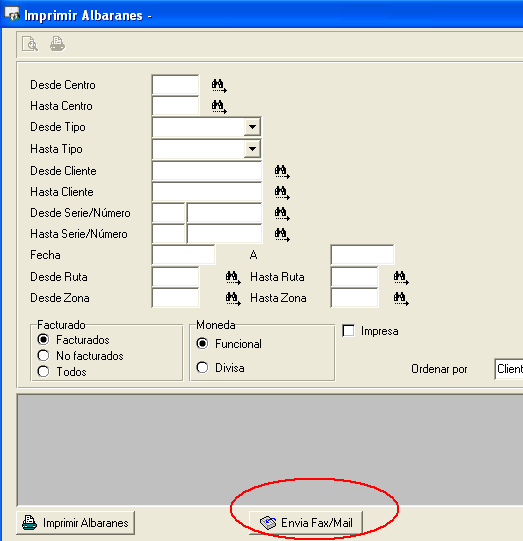Choose Divisa as the currency option
This screenshot has height=541, width=523.
click(x=202, y=367)
